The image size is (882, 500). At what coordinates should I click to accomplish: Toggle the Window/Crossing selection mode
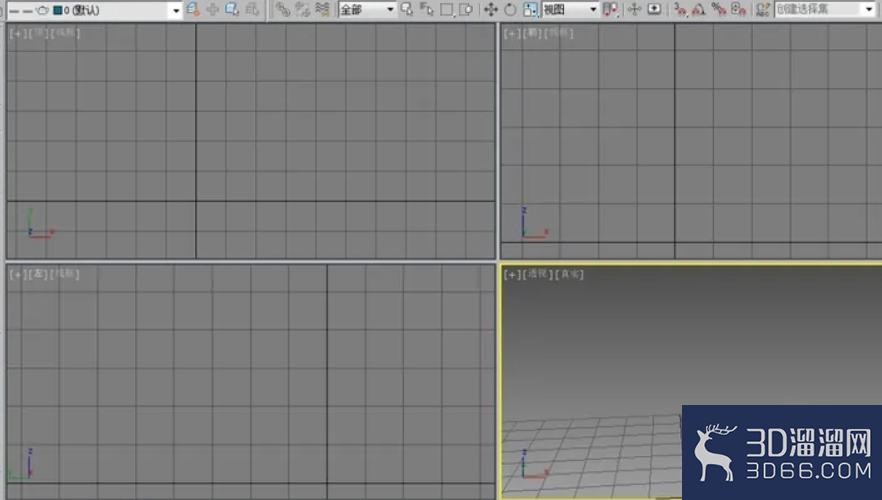[466, 10]
